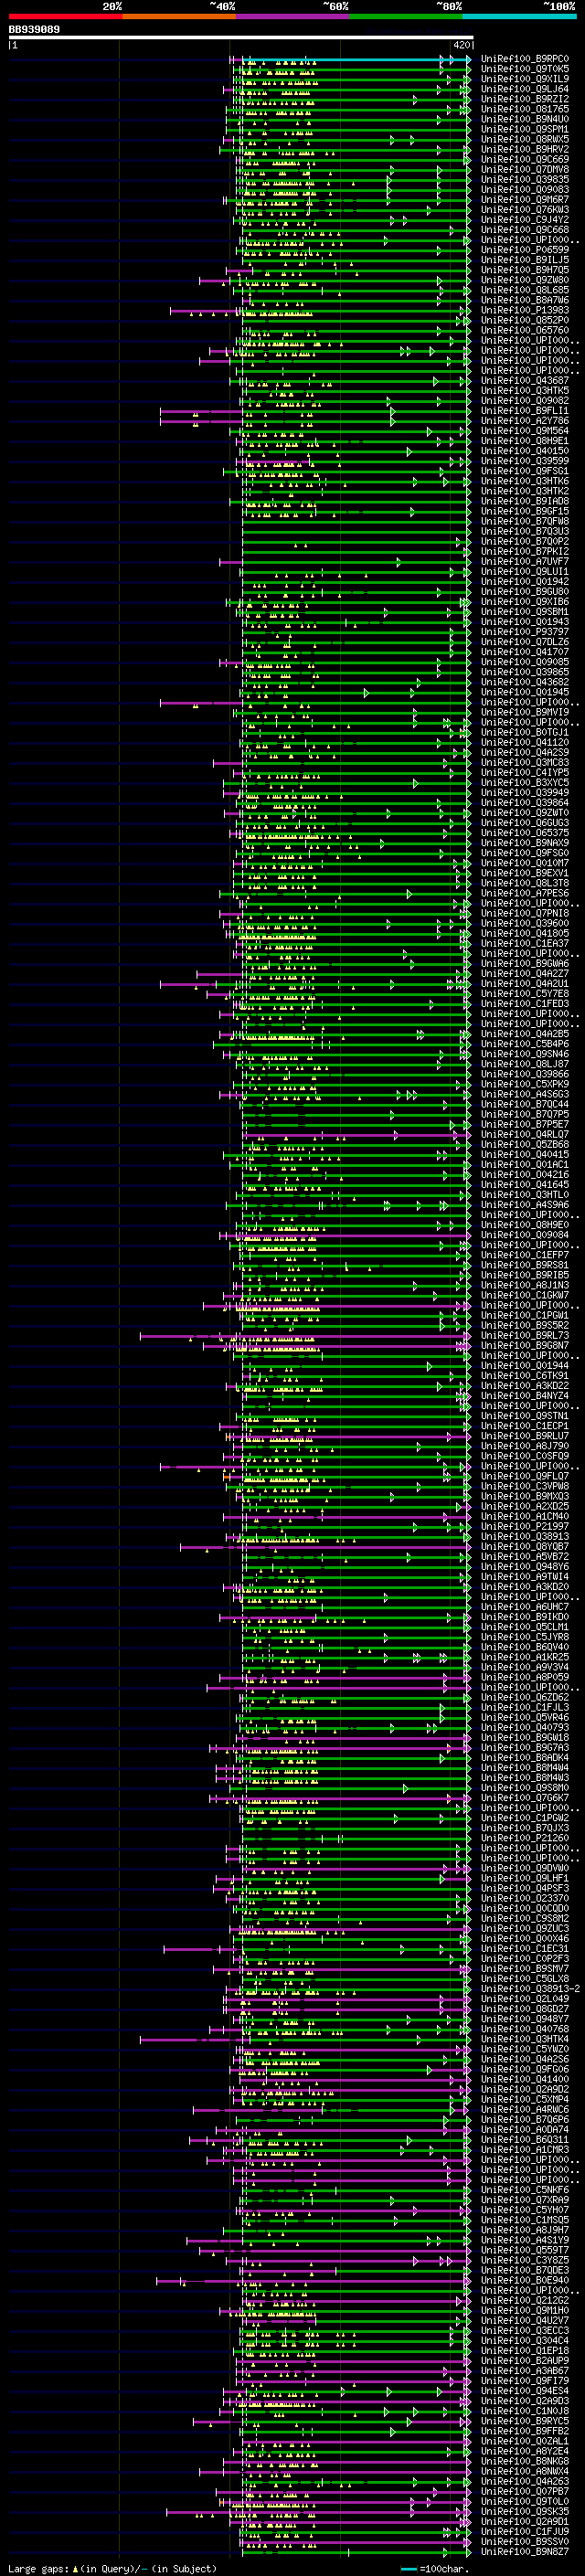
Task: Click the UniRef100_P21997 entry
Action: pos(525,1526)
